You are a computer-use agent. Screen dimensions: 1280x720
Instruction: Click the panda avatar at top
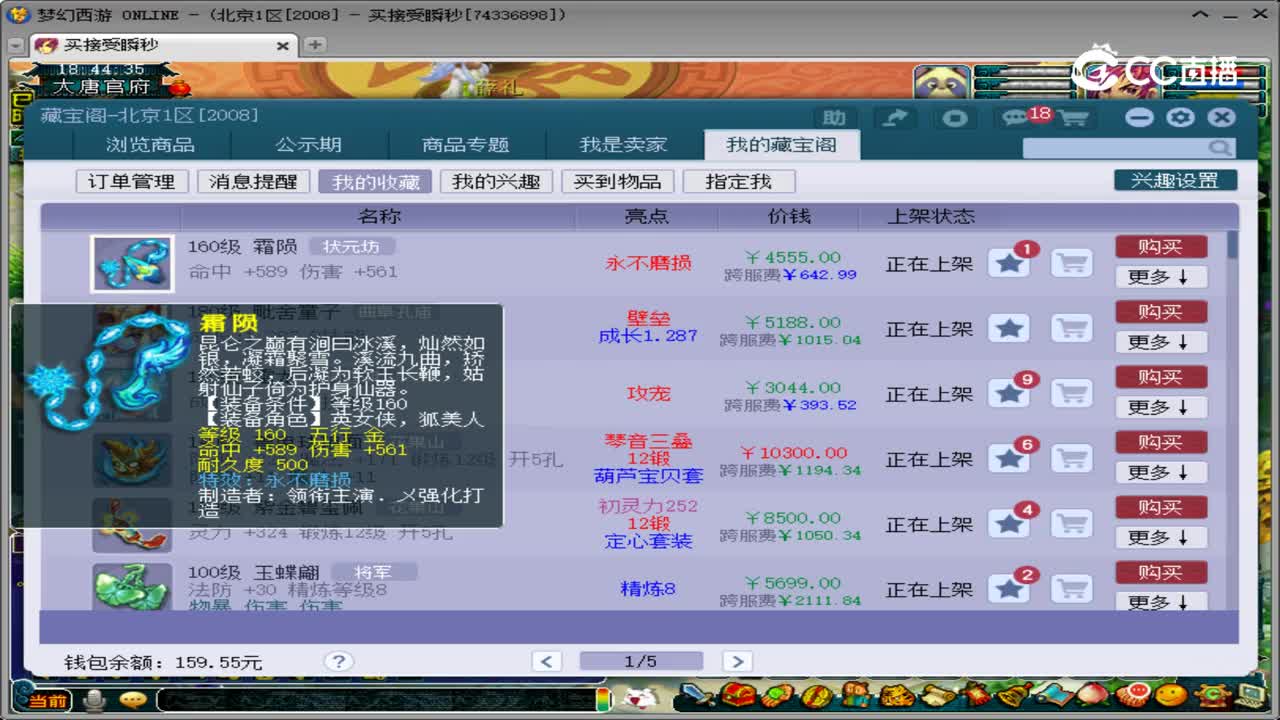[x=942, y=83]
